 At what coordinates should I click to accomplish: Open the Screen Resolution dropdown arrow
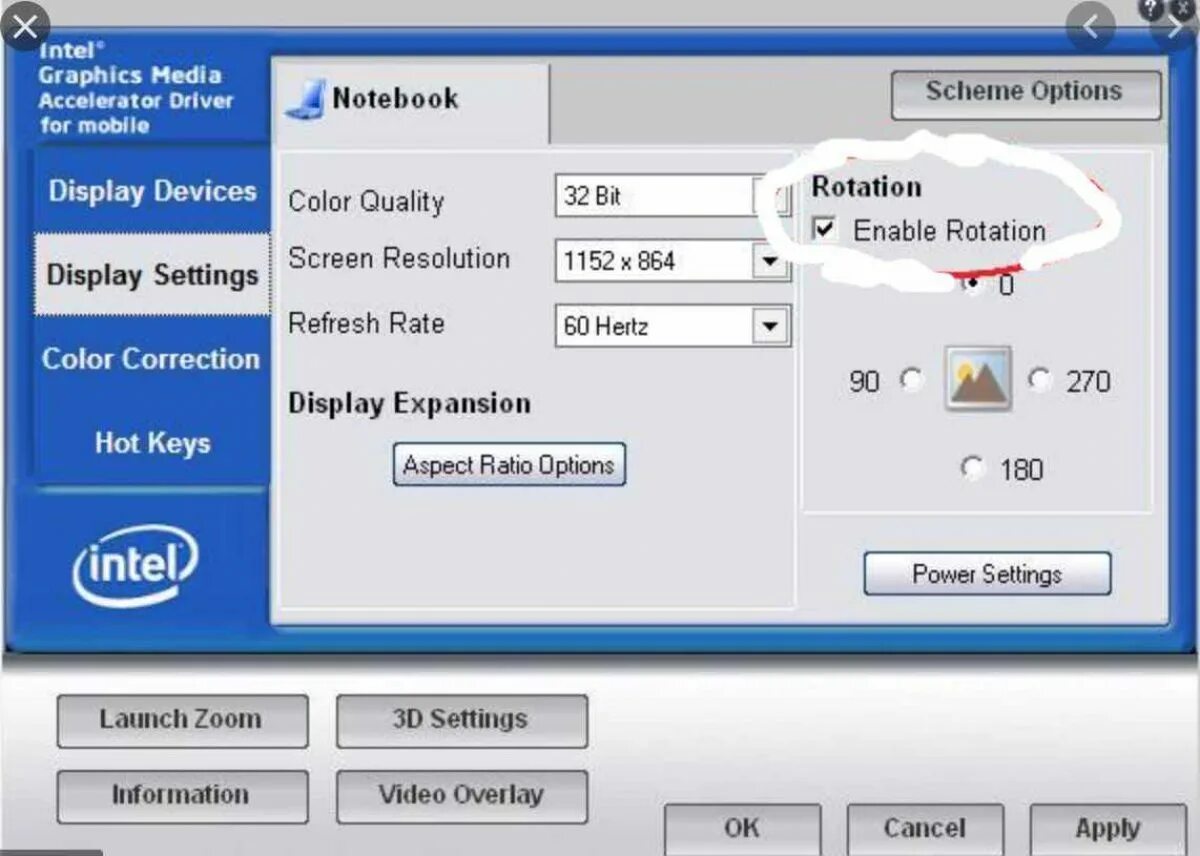pyautogui.click(x=769, y=261)
